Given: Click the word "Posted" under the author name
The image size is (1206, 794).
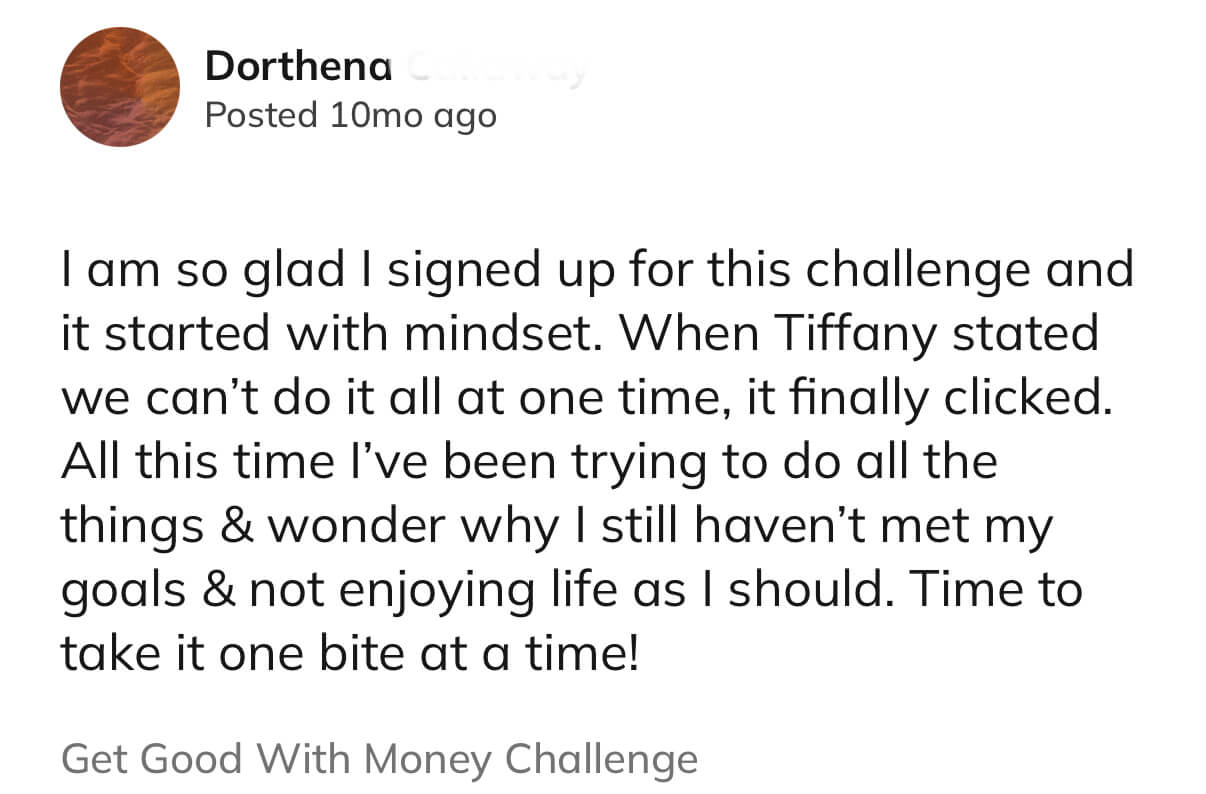Looking at the screenshot, I should pyautogui.click(x=260, y=116).
